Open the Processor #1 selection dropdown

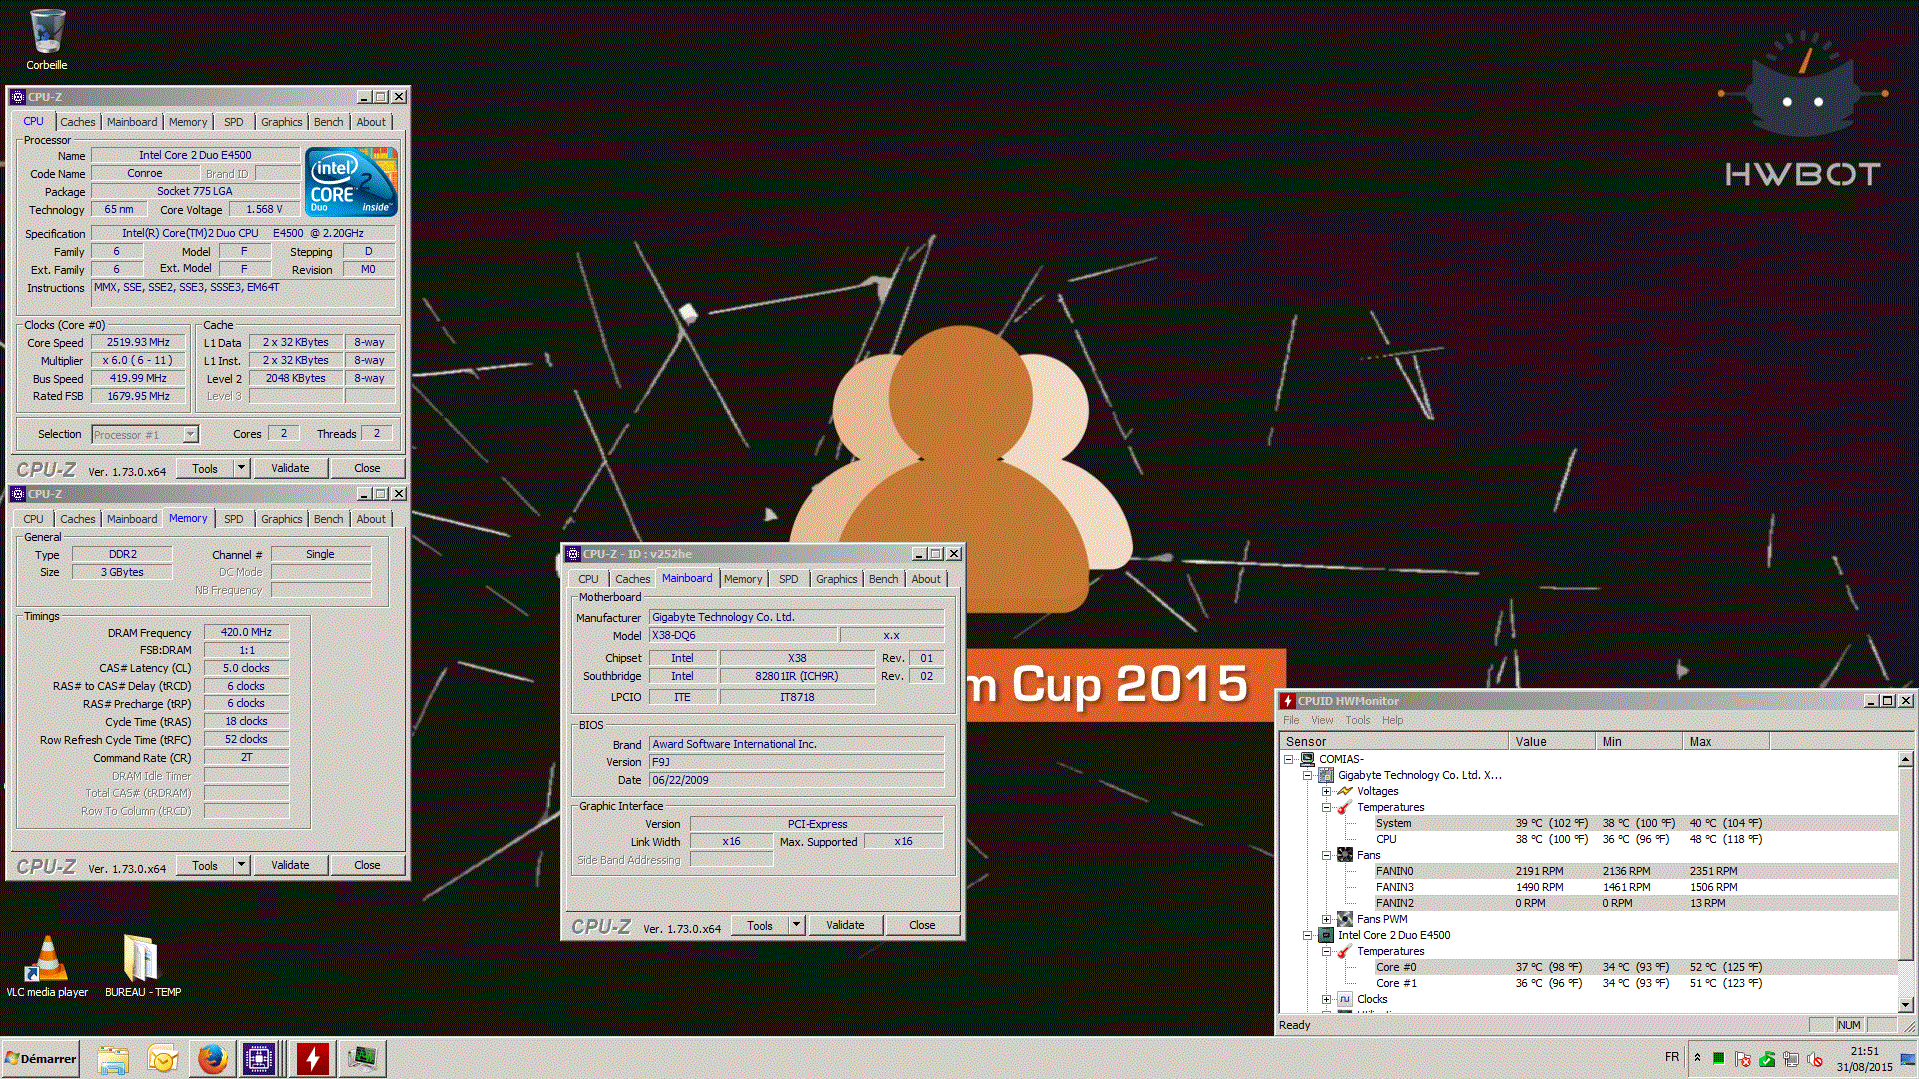click(190, 435)
